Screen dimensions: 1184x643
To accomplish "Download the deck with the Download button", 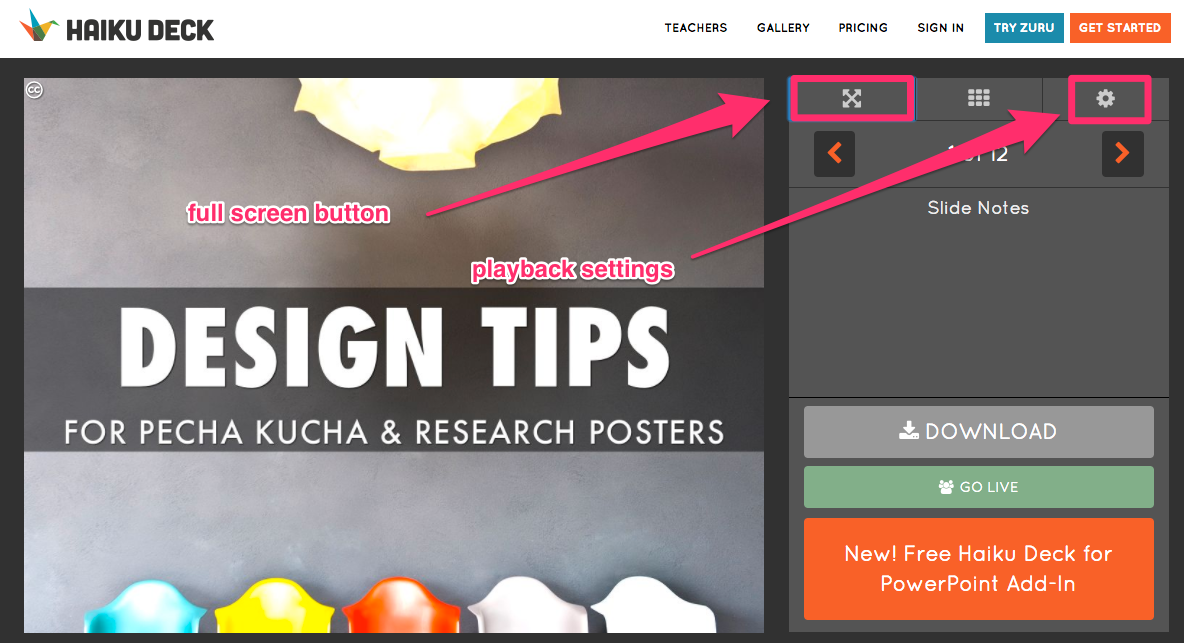I will click(978, 432).
